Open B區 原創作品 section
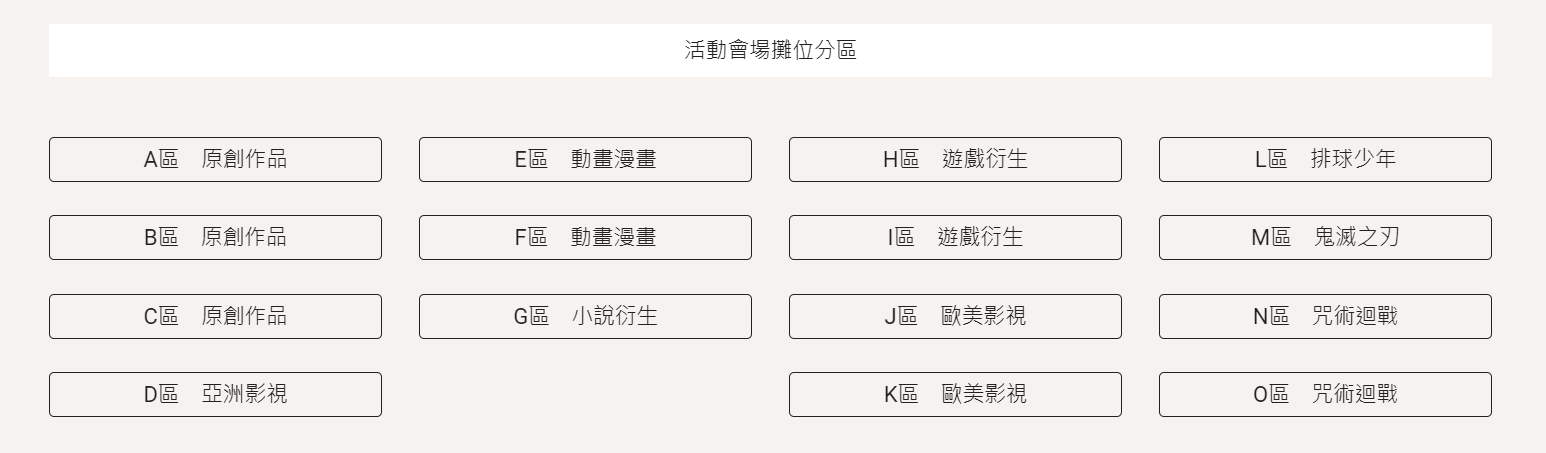Image resolution: width=1546 pixels, height=453 pixels. click(x=215, y=237)
